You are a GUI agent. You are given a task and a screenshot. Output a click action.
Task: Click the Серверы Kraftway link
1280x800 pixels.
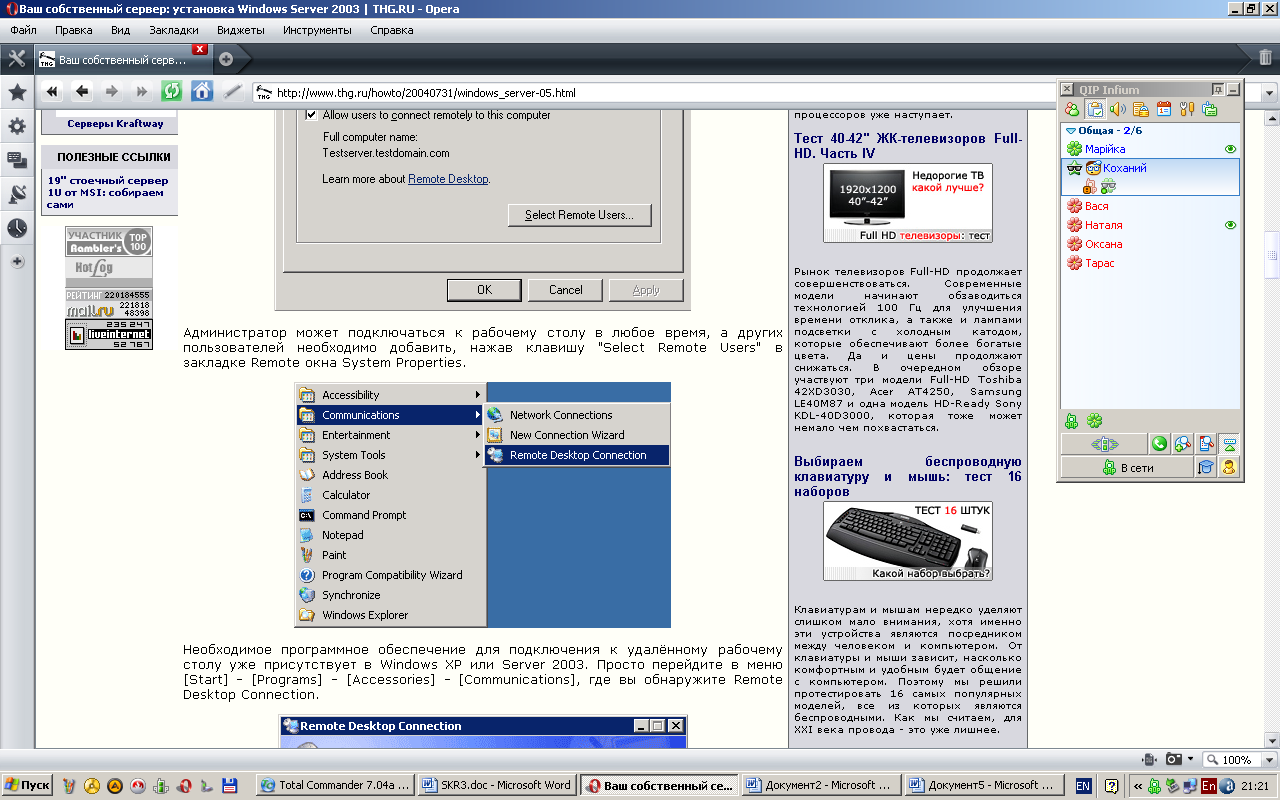coord(115,124)
